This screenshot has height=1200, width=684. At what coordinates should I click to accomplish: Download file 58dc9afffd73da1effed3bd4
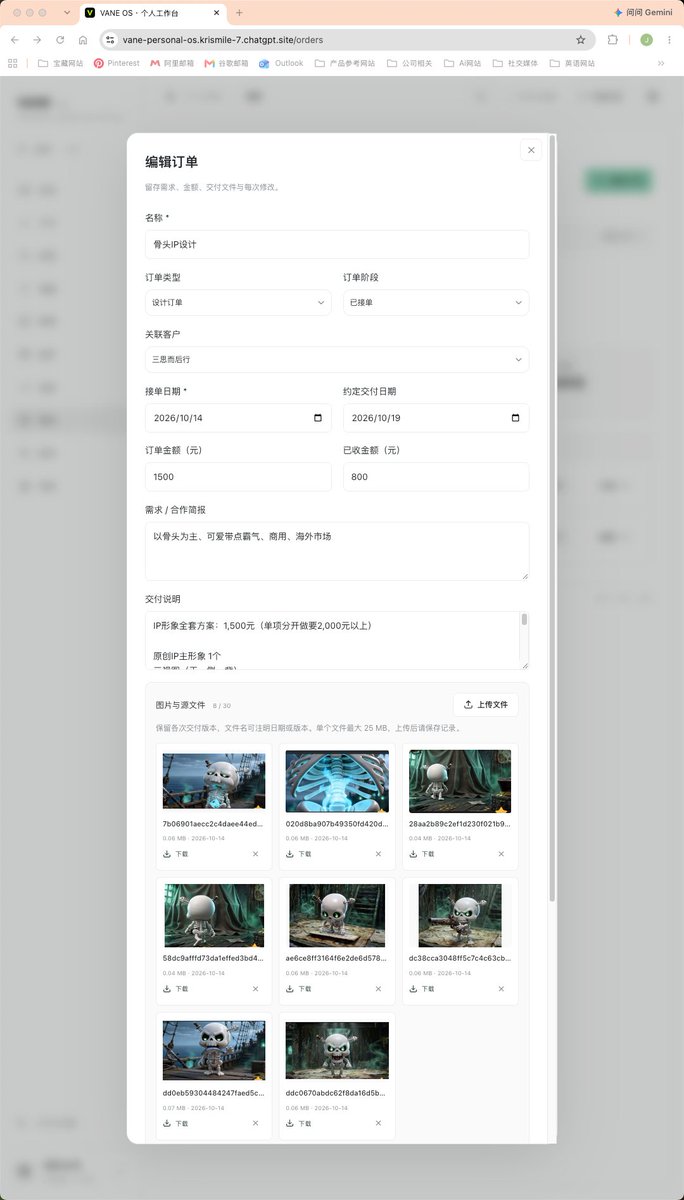176,989
